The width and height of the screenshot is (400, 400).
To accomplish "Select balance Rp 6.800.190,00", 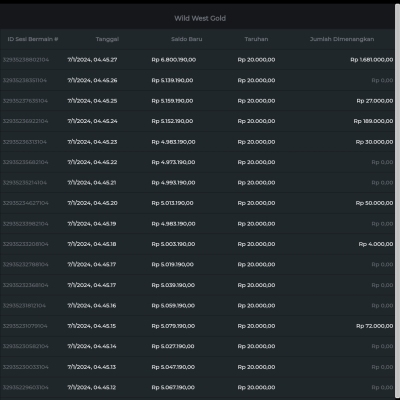I will coord(174,60).
